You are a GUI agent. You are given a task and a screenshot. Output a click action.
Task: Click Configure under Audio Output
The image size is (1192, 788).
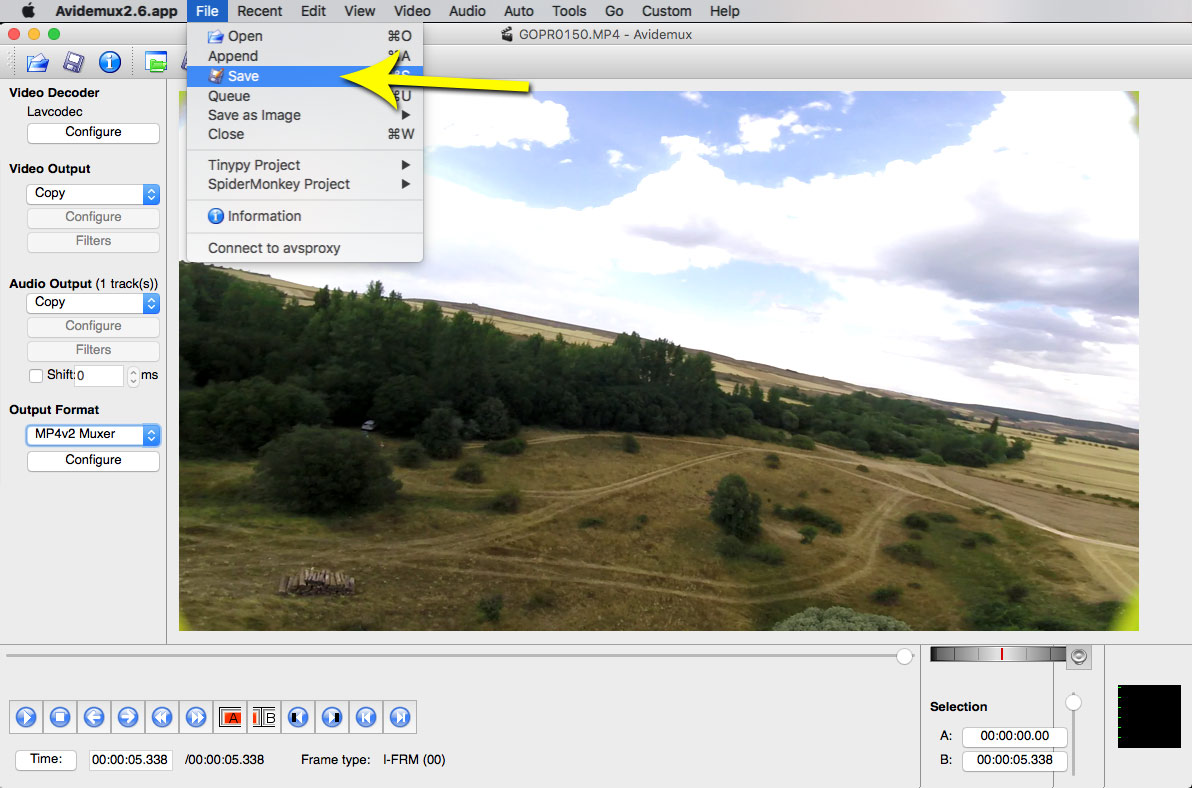(x=94, y=326)
